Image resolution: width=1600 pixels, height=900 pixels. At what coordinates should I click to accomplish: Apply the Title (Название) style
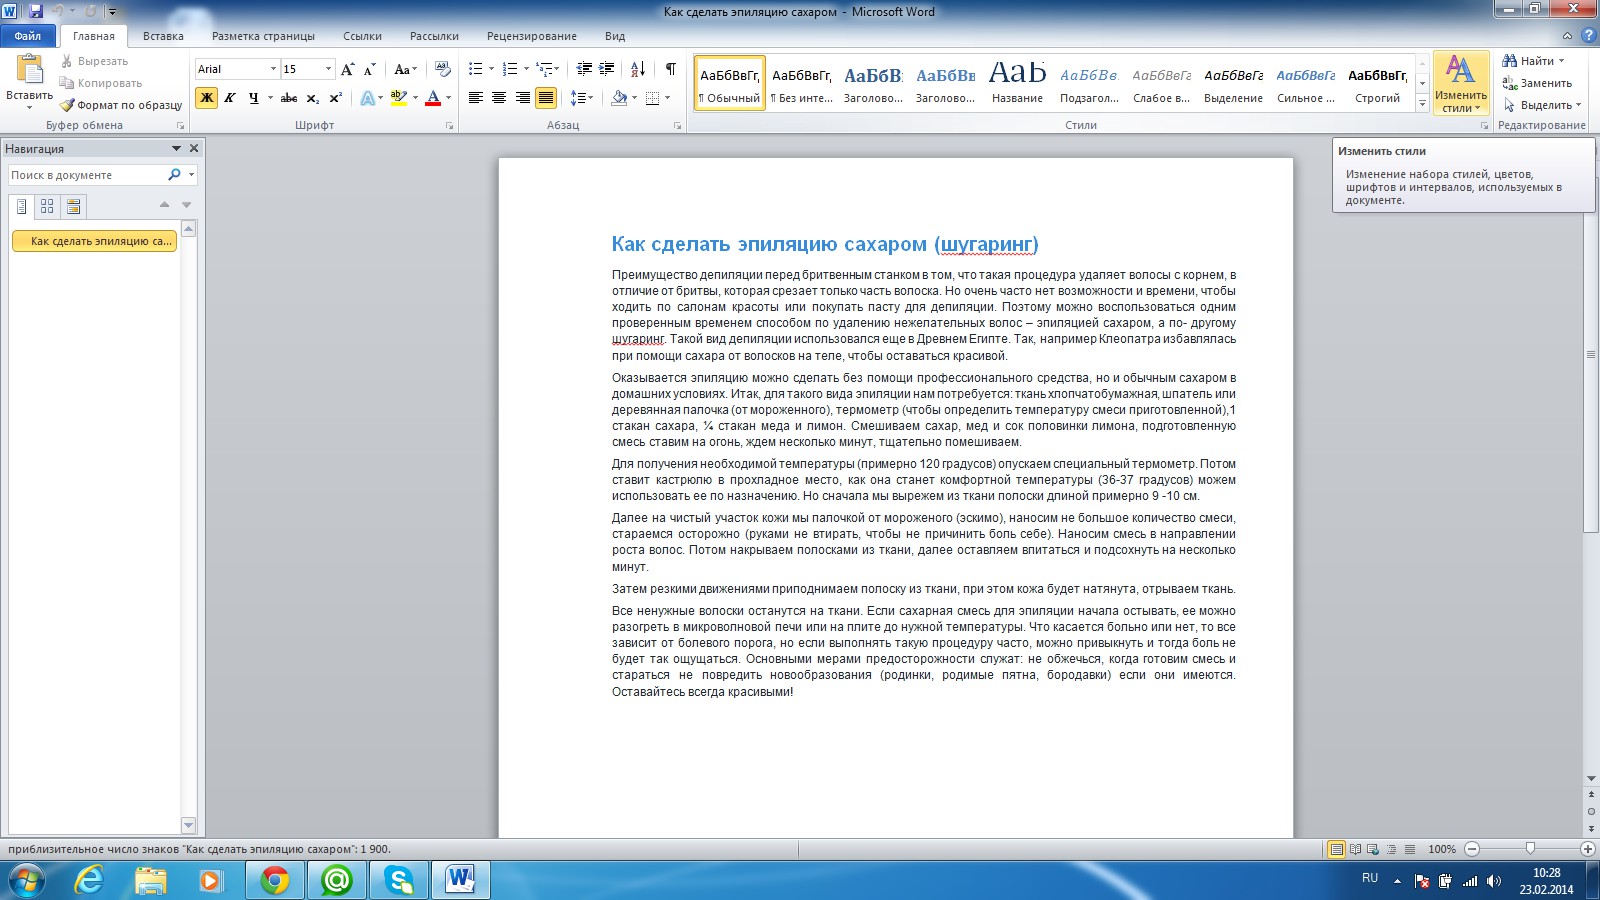click(x=1017, y=83)
